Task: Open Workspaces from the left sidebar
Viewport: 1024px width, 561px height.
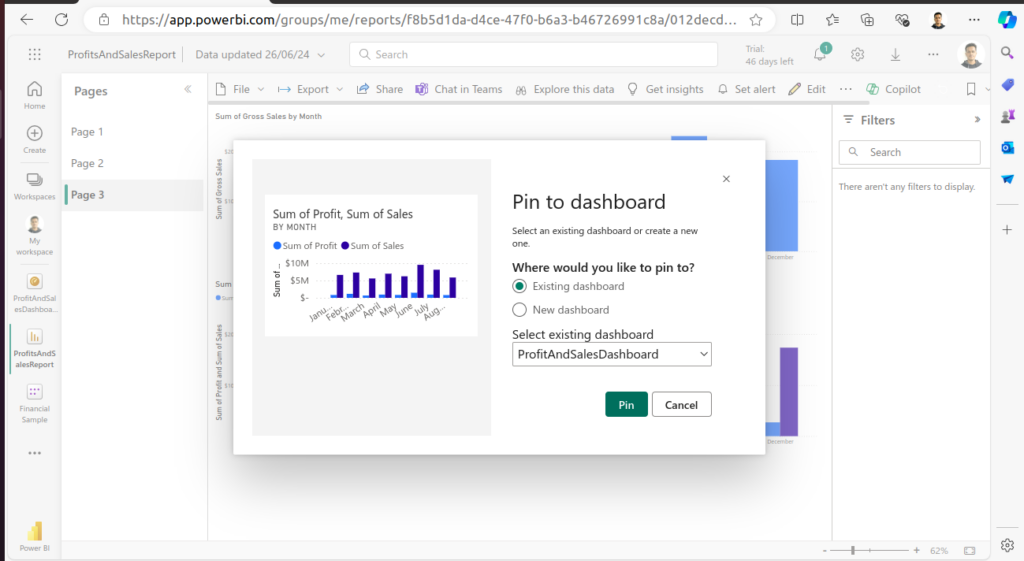Action: click(35, 185)
